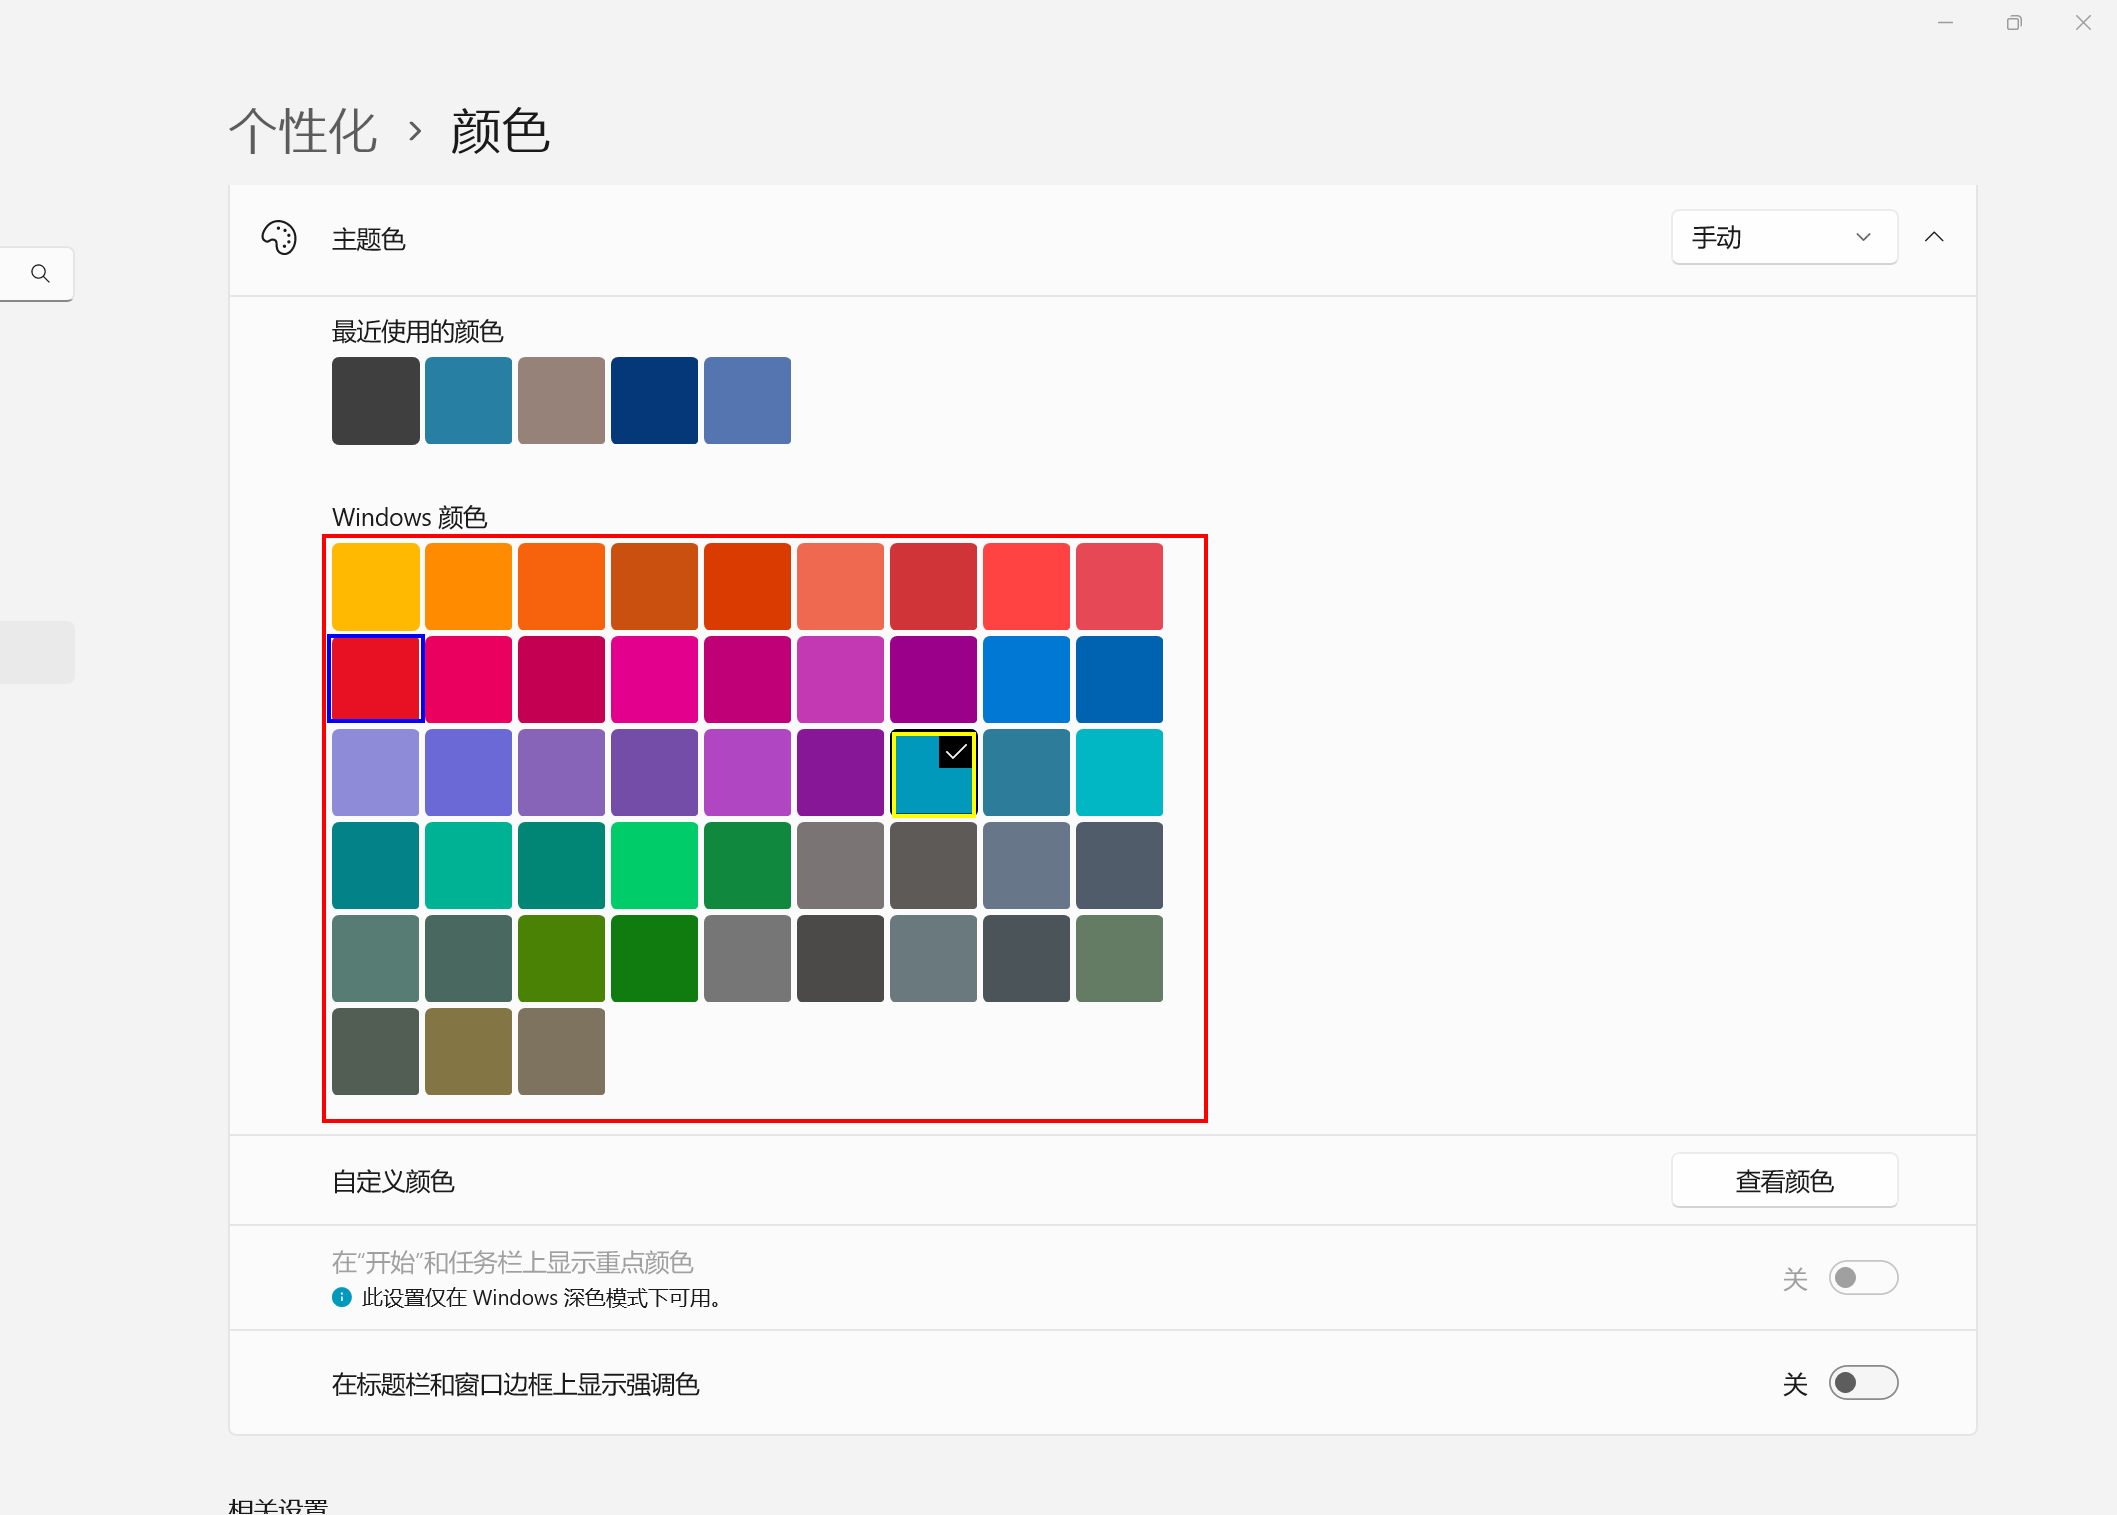Select the dark gray recently used color
The width and height of the screenshot is (2117, 1515).
[x=375, y=400]
